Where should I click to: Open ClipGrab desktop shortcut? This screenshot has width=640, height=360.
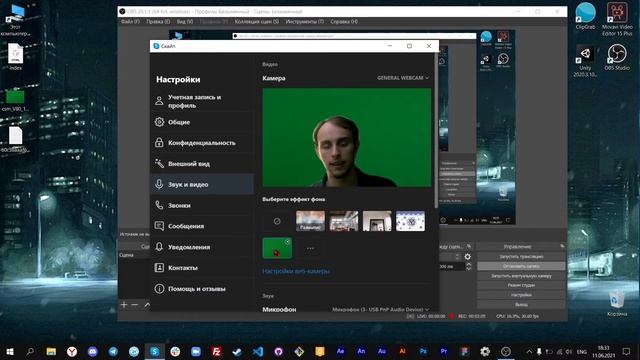(585, 16)
